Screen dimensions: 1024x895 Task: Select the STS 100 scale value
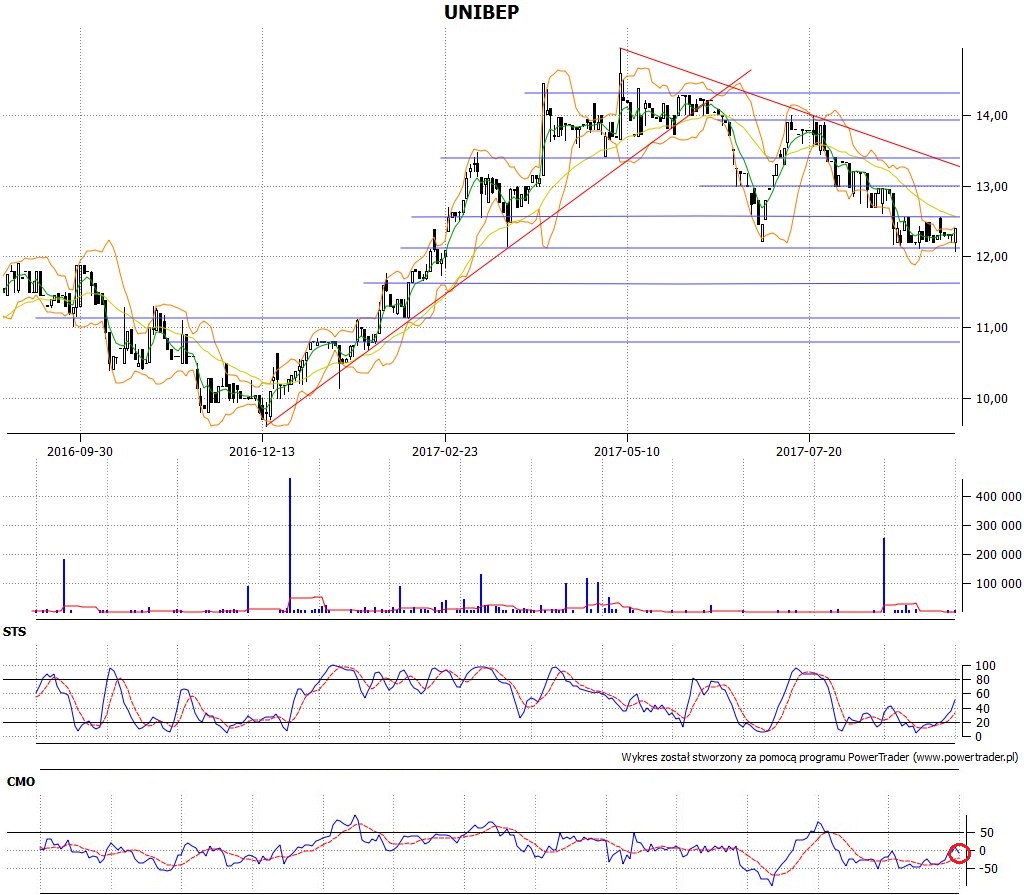pos(985,666)
